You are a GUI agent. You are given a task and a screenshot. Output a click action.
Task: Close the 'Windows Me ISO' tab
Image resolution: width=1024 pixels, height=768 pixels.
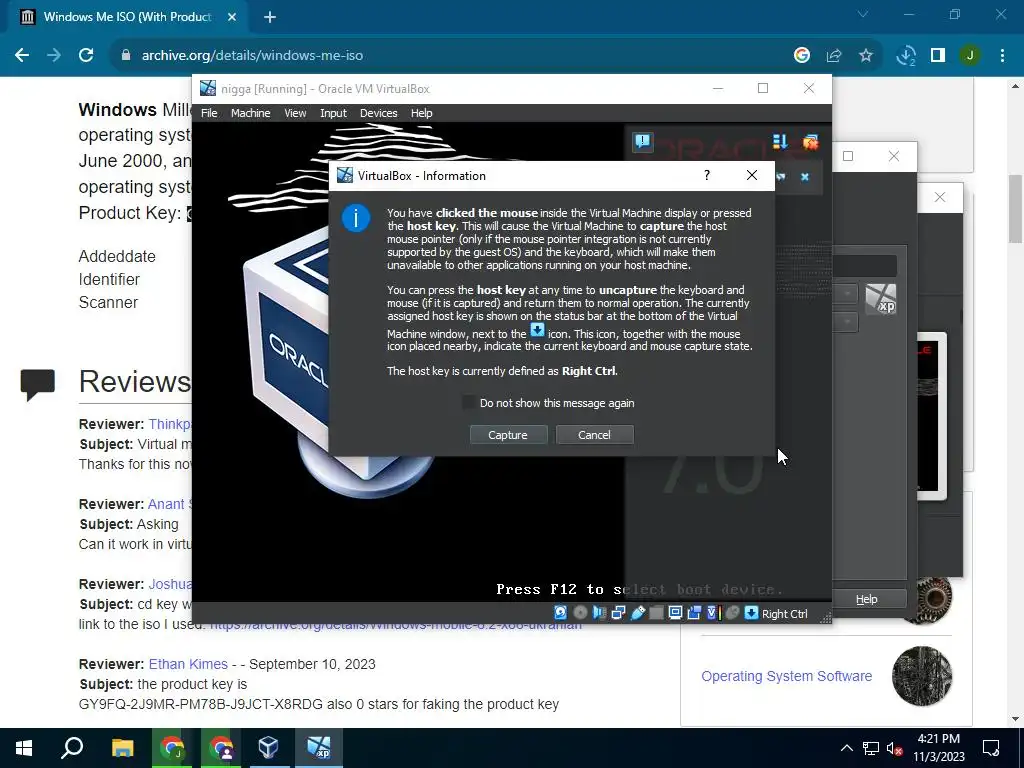pos(232,17)
